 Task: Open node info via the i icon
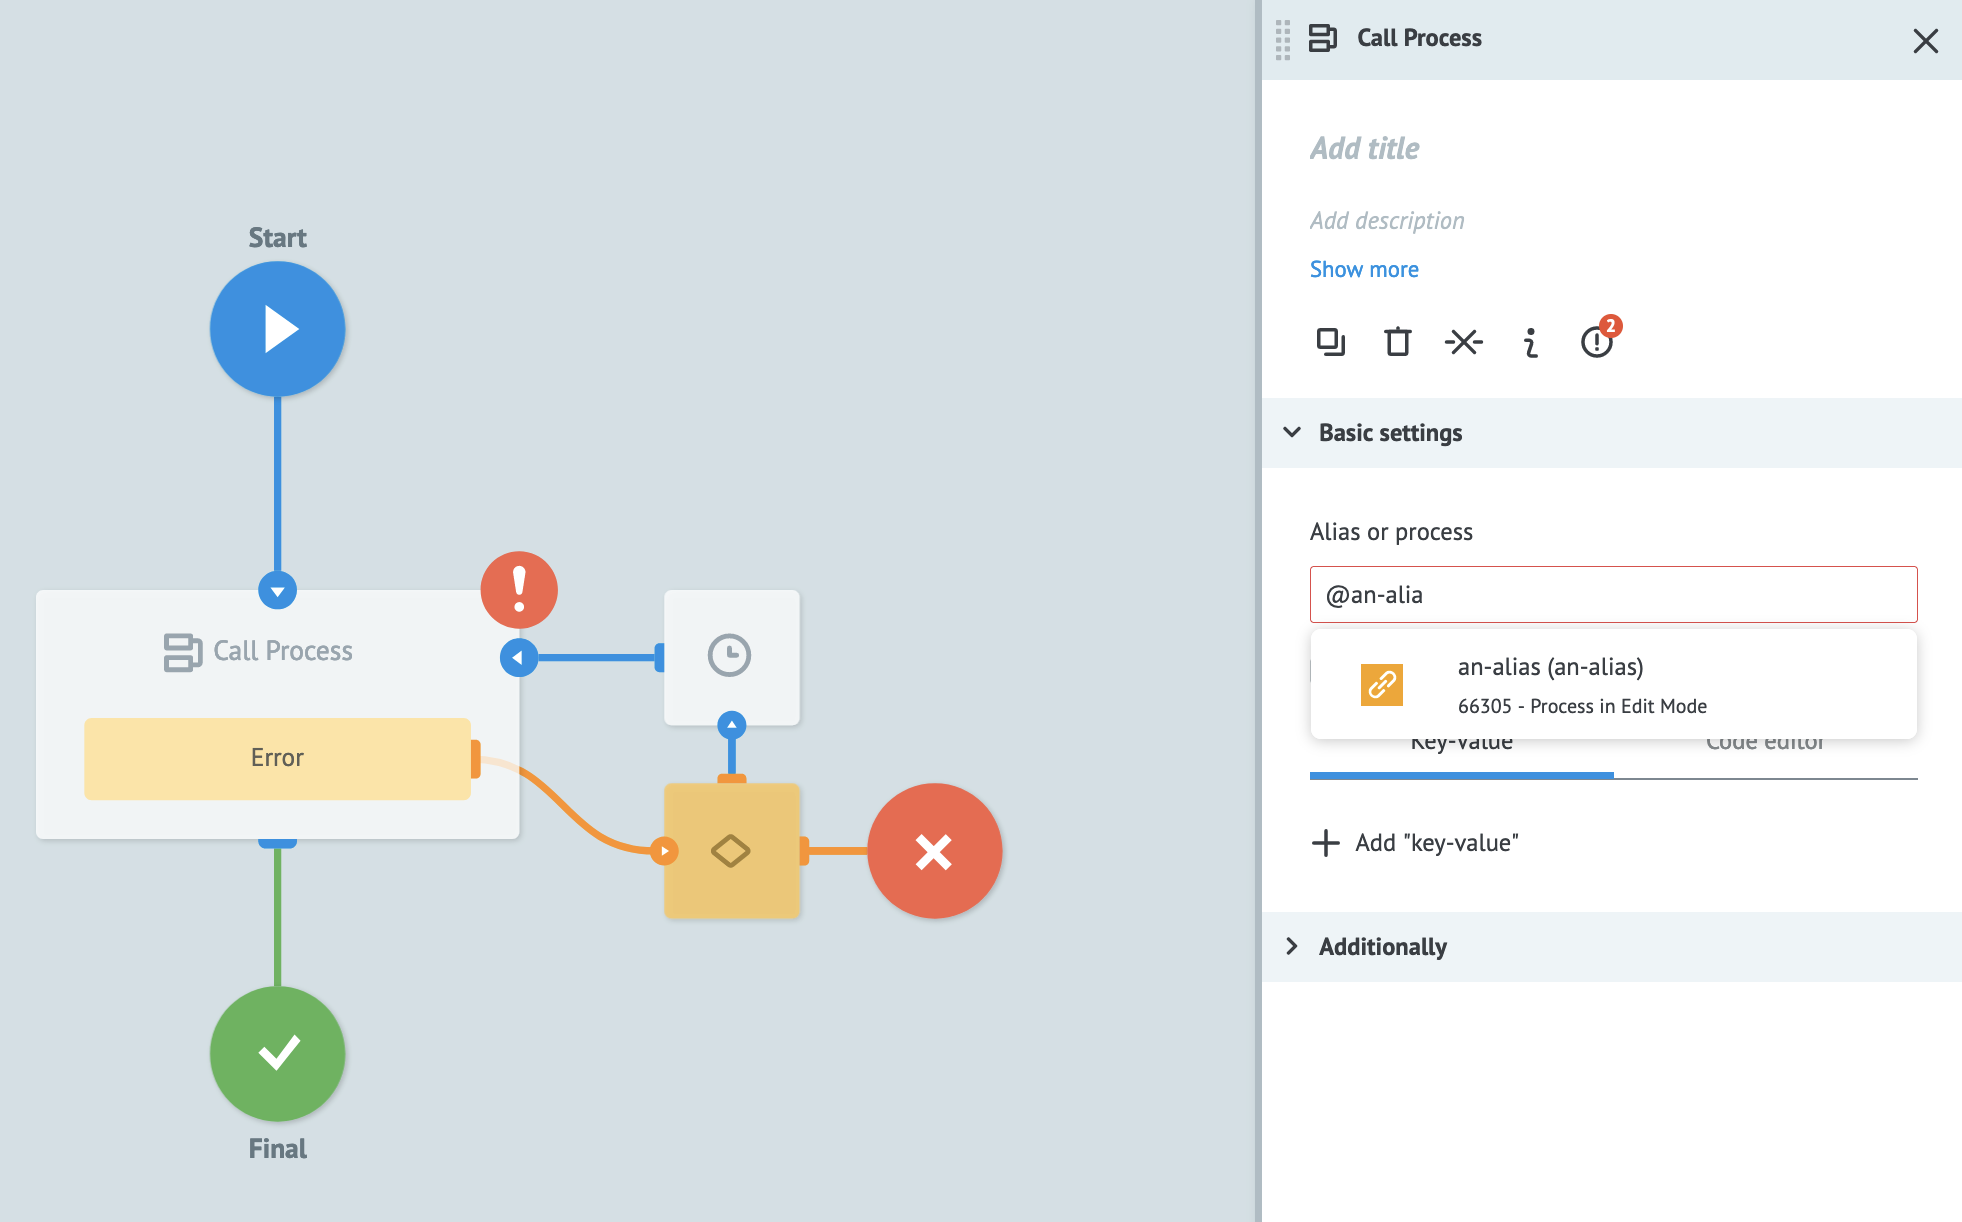pos(1529,341)
